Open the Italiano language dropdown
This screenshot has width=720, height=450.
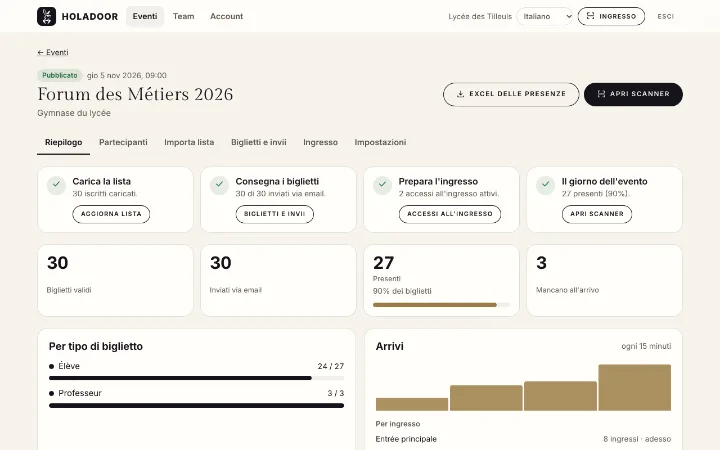(545, 17)
